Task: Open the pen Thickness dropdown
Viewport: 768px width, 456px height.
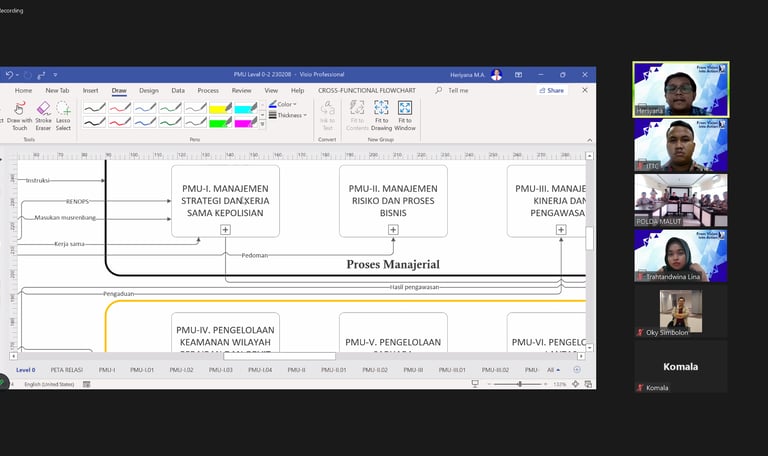Action: coord(288,116)
